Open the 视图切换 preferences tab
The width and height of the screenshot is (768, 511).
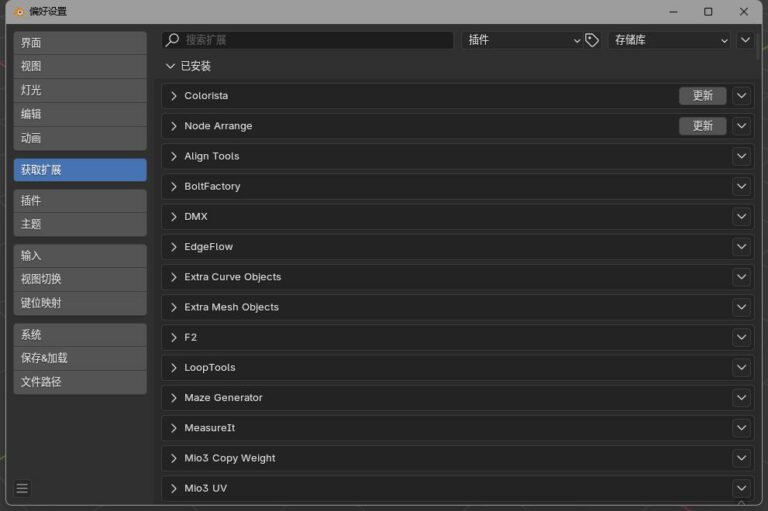tap(80, 279)
